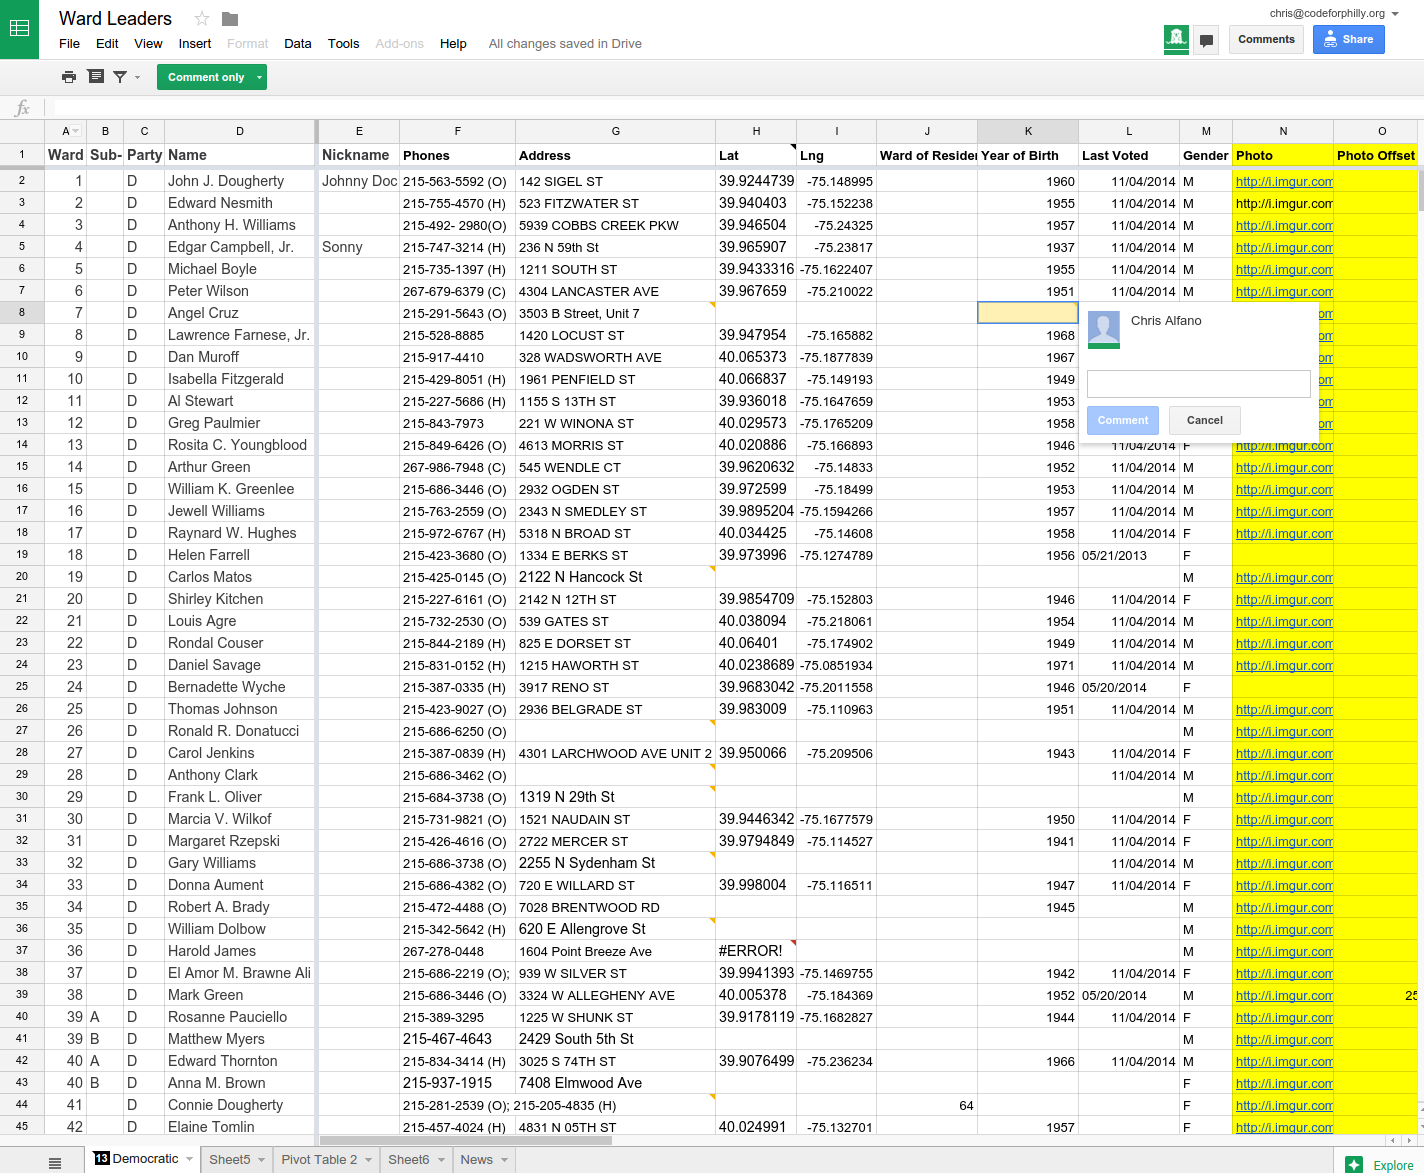Viewport: 1424px width, 1173px height.
Task: Click inside the comment text box
Action: [1198, 384]
